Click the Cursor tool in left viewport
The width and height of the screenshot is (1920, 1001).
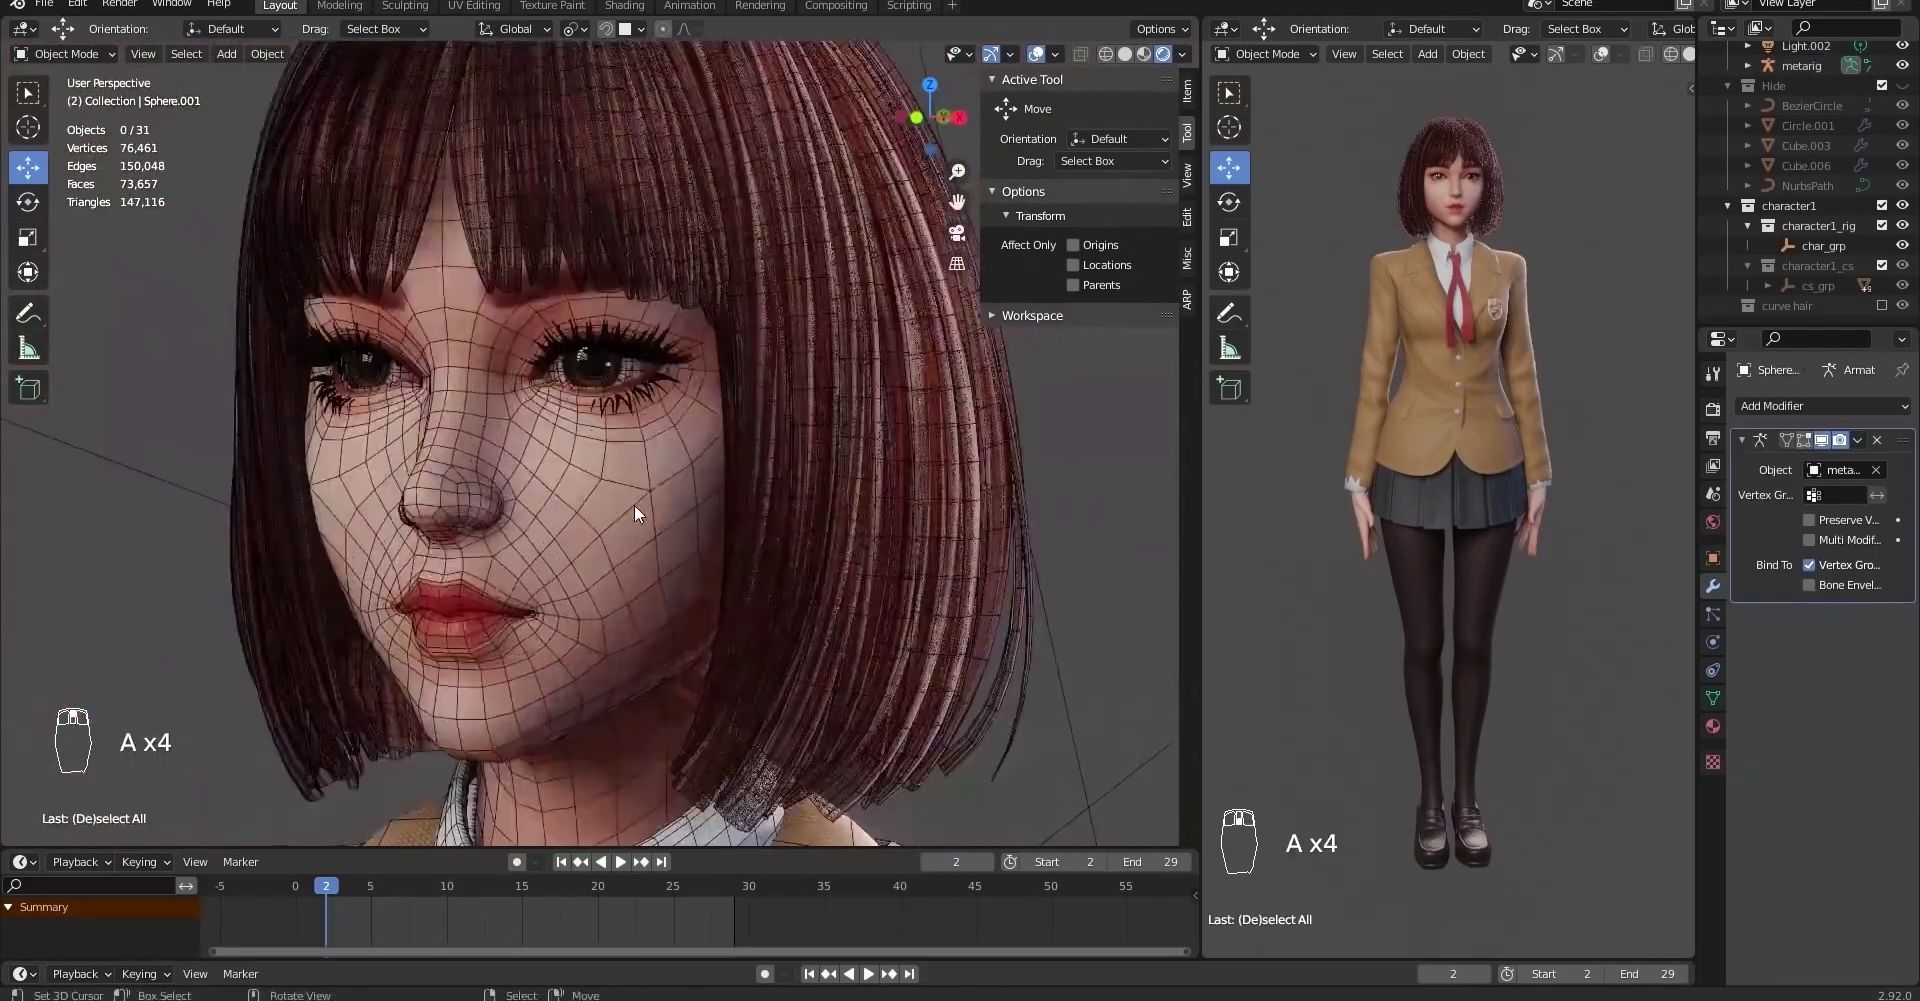(x=28, y=127)
